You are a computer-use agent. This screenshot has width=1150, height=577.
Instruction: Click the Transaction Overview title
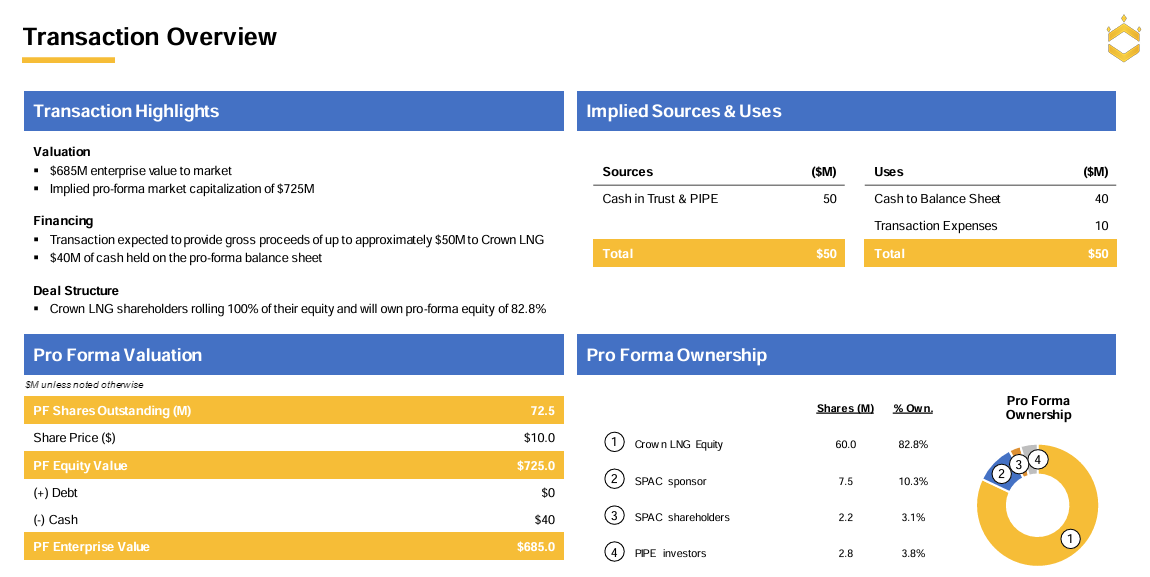150,37
